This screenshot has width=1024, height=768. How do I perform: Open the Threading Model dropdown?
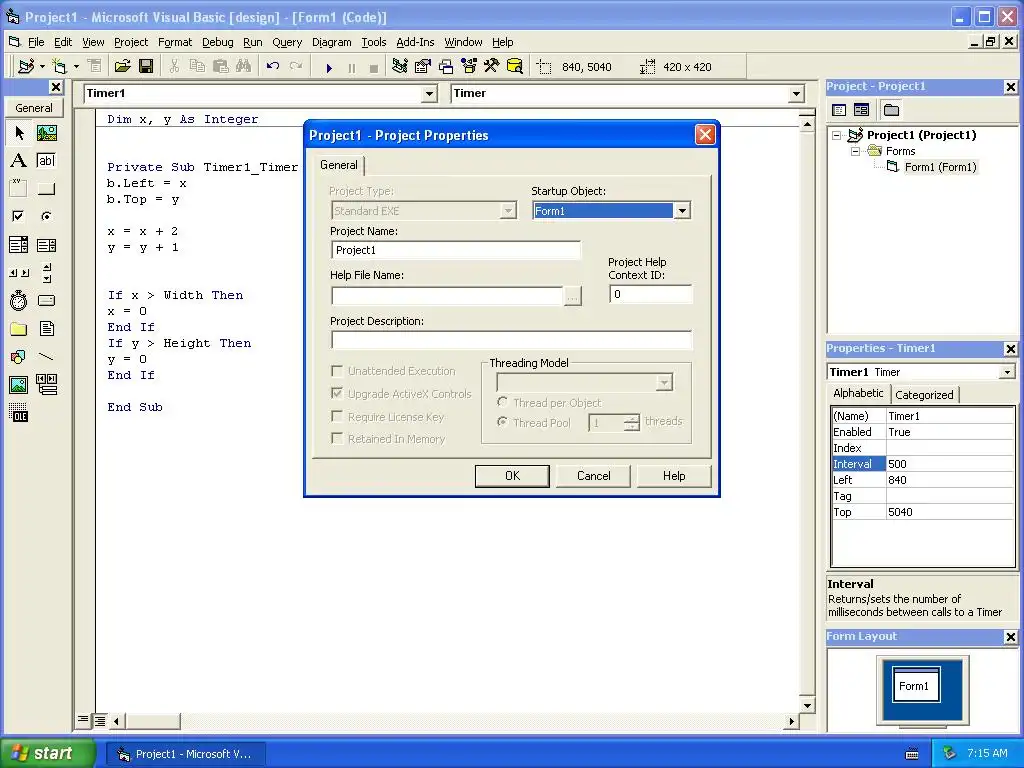click(664, 383)
